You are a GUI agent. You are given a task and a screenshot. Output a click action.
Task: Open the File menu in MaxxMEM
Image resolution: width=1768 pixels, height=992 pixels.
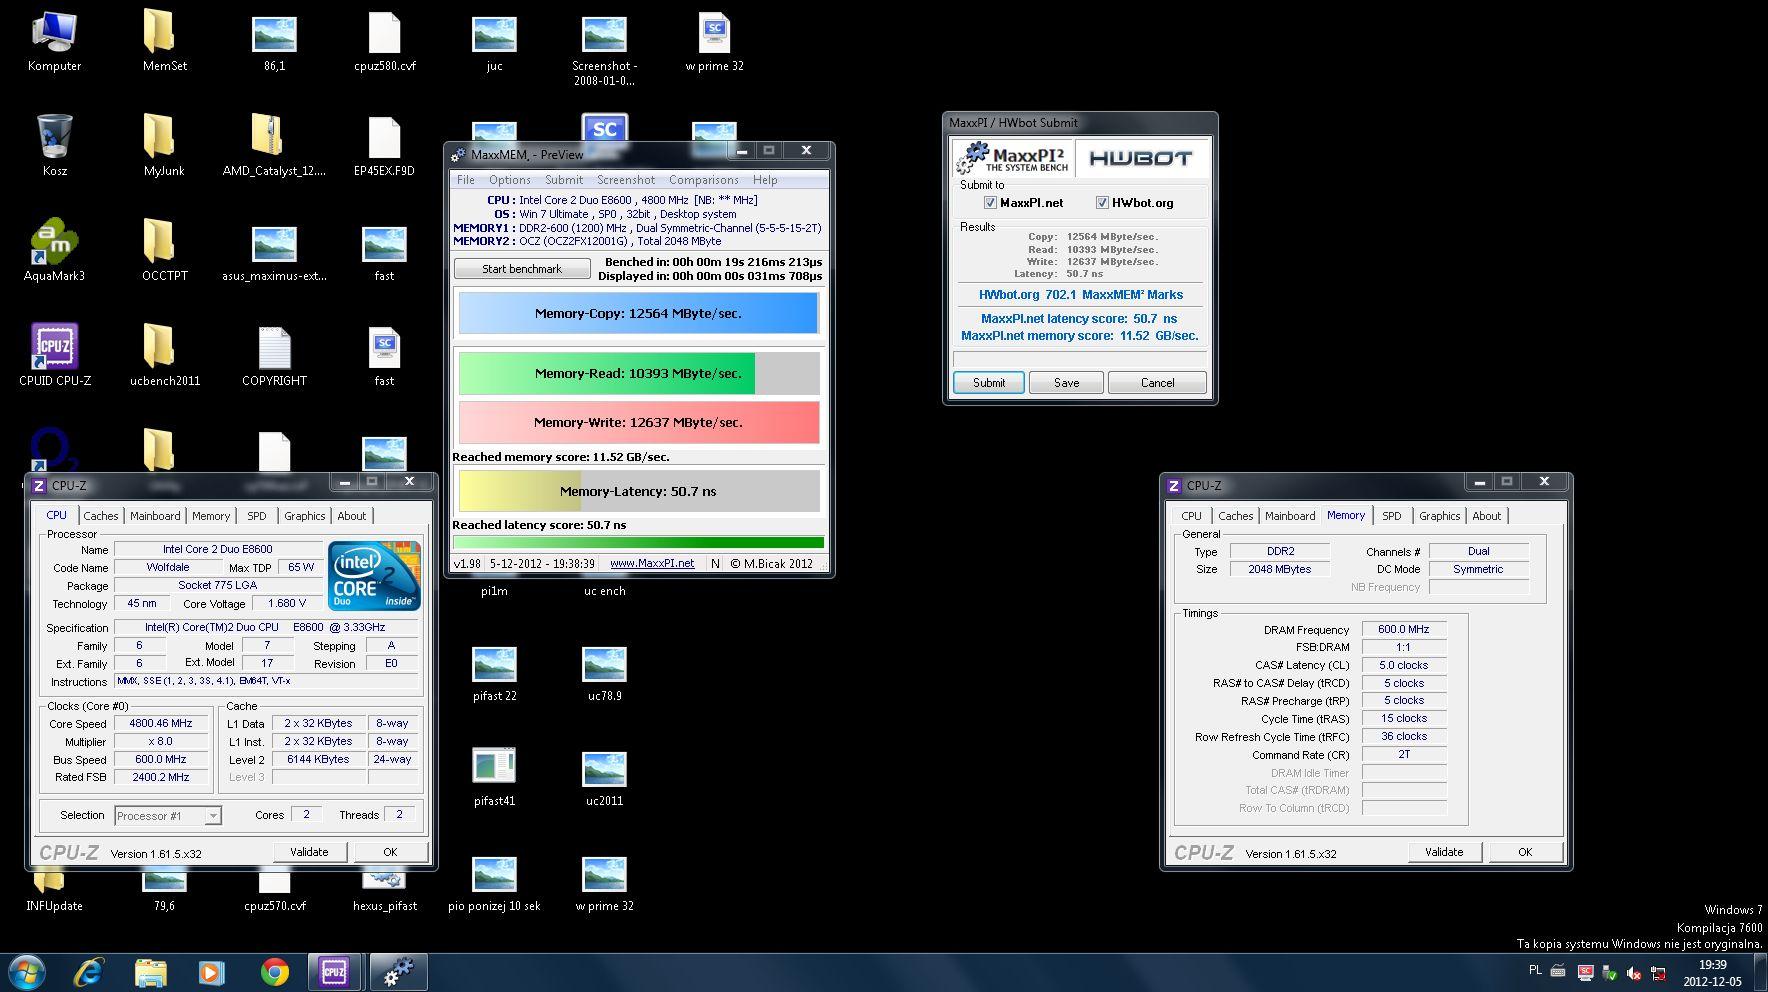466,180
